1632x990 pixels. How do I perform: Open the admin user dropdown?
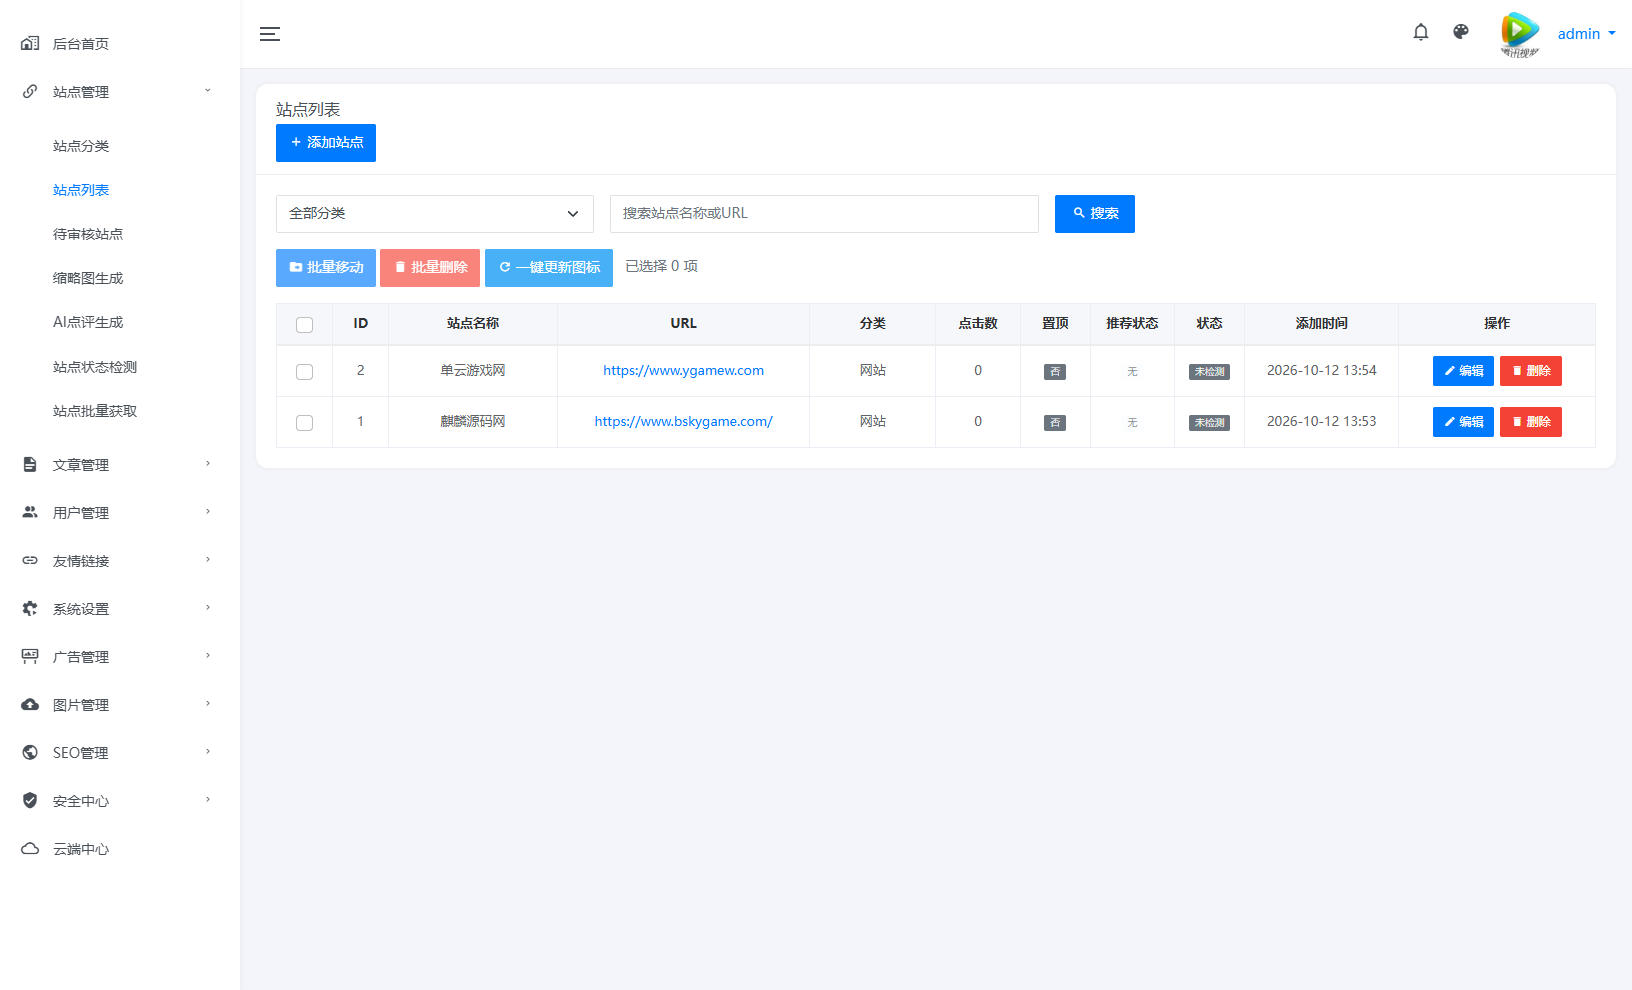pos(1586,34)
